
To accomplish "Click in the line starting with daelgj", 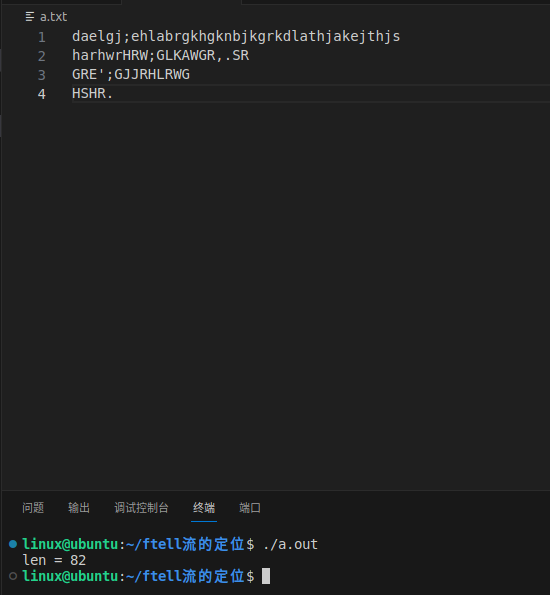I will (x=236, y=36).
